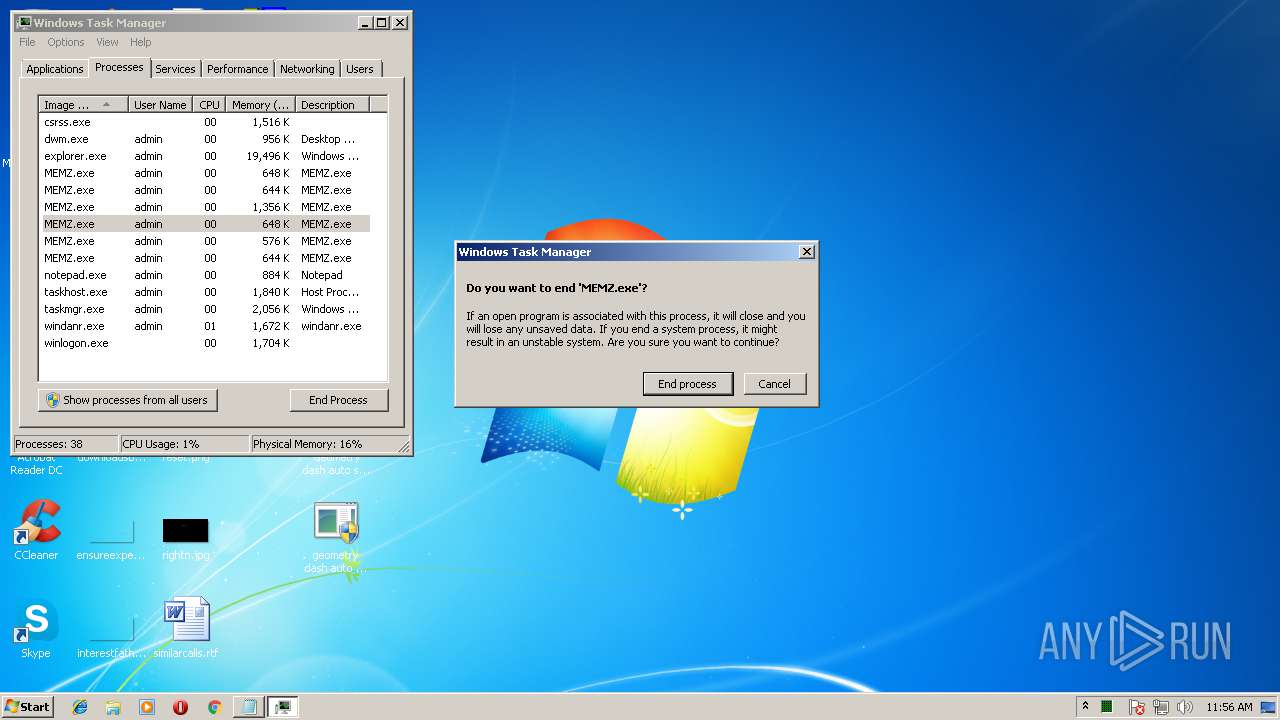Image resolution: width=1280 pixels, height=720 pixels.
Task: Open the Help menu
Action: 141,42
